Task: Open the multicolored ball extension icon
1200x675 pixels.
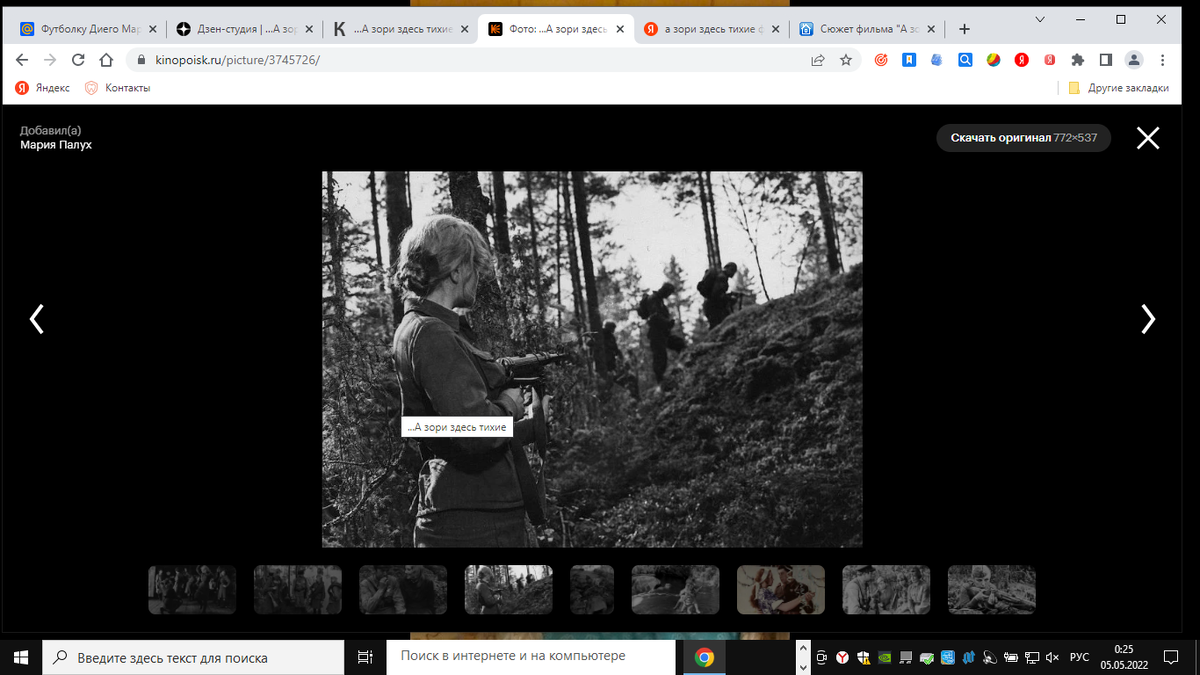Action: tap(994, 60)
